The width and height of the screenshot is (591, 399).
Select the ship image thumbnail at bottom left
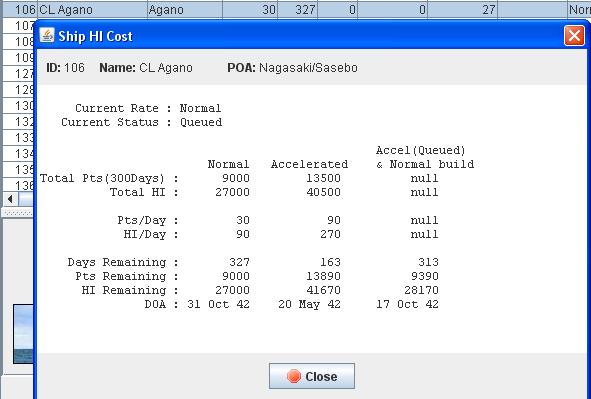(23, 334)
